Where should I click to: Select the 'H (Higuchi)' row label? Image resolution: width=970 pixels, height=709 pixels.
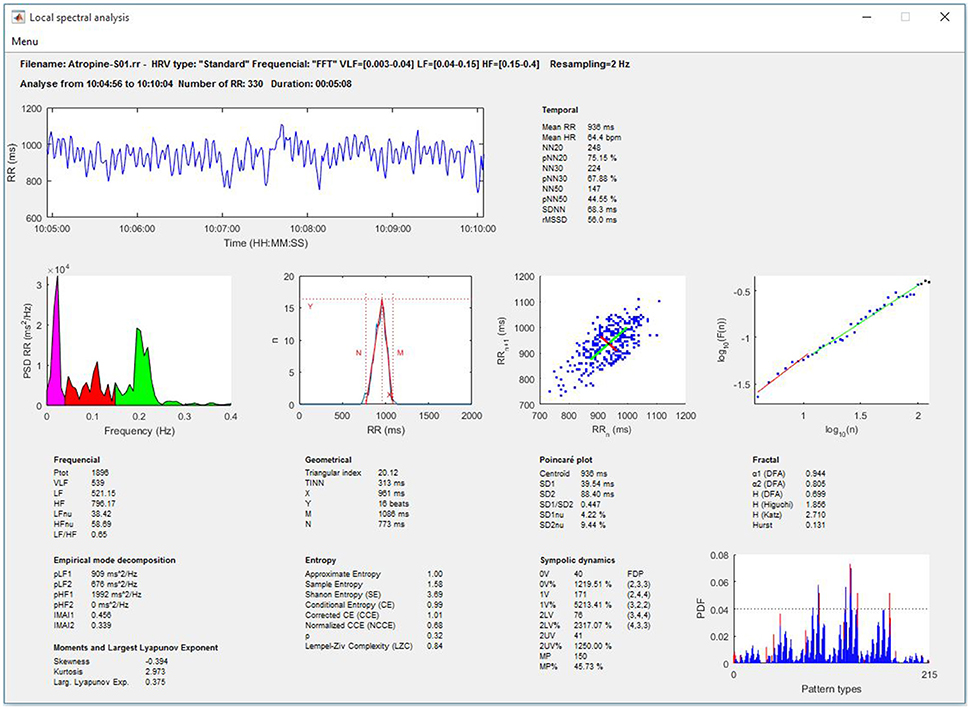pos(773,504)
